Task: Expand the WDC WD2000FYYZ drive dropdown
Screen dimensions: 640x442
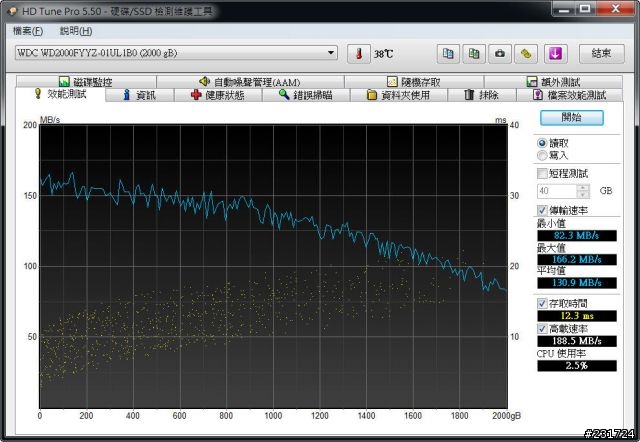Action: pos(331,53)
